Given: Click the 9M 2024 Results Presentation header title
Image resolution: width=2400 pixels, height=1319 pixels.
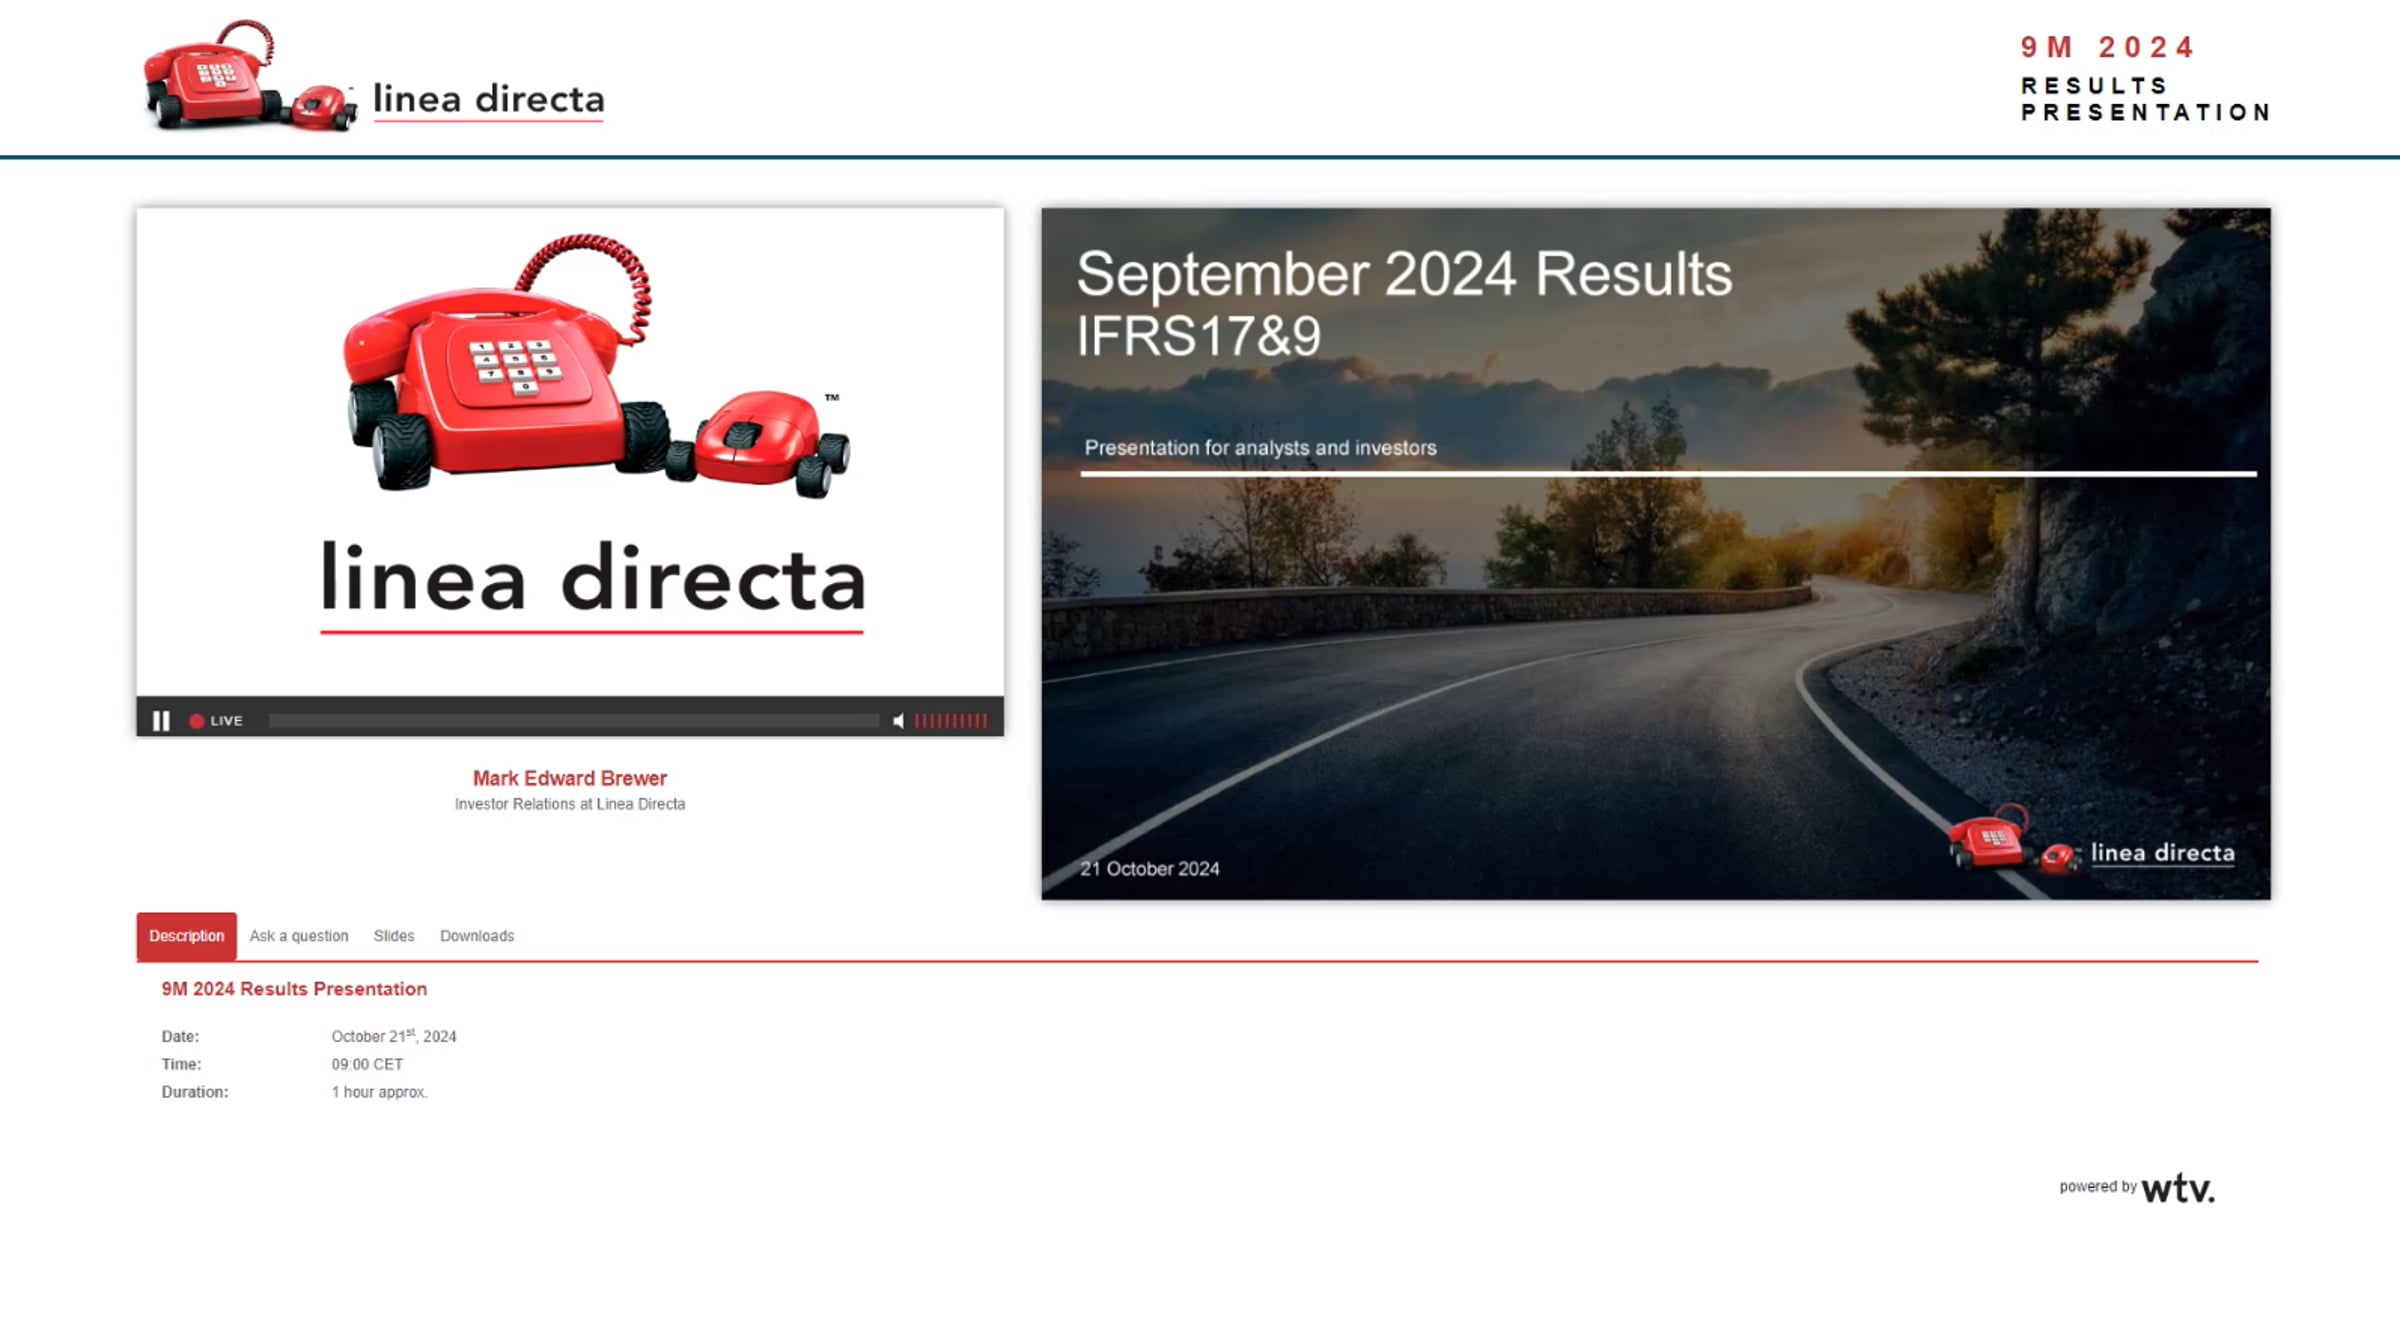Looking at the screenshot, I should pyautogui.click(x=2145, y=78).
